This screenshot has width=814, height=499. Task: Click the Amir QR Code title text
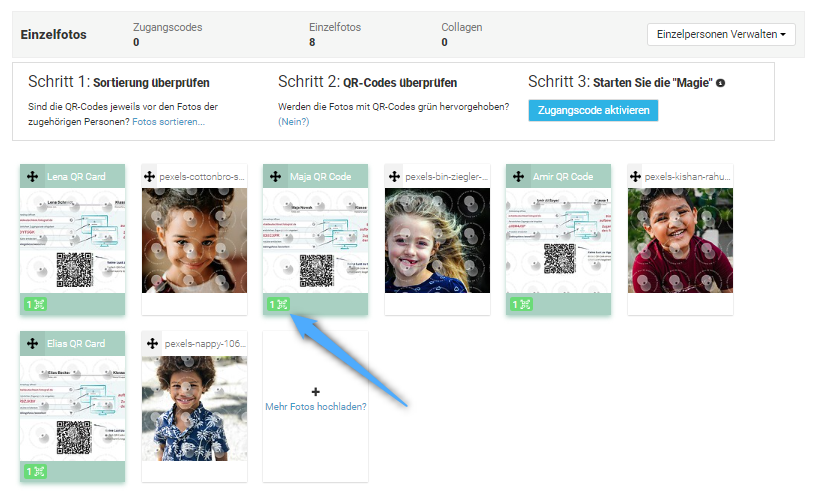point(563,177)
